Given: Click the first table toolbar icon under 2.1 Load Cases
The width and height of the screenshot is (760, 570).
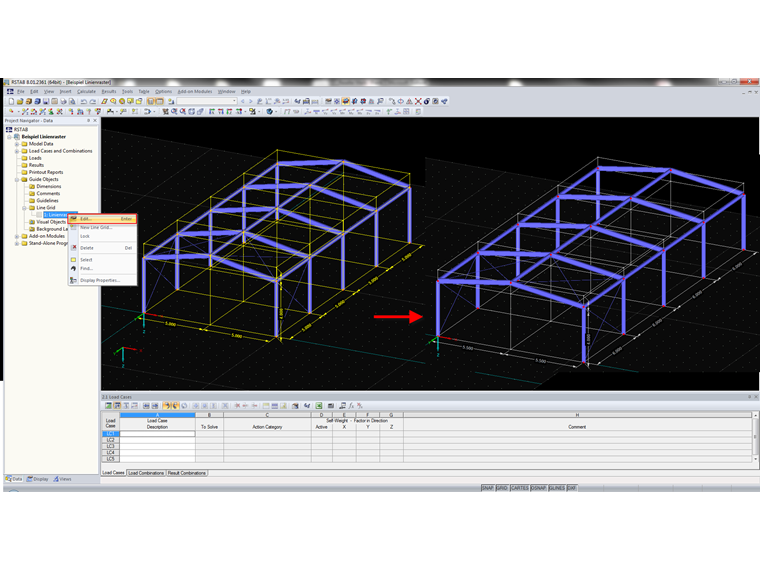Looking at the screenshot, I should [x=108, y=406].
